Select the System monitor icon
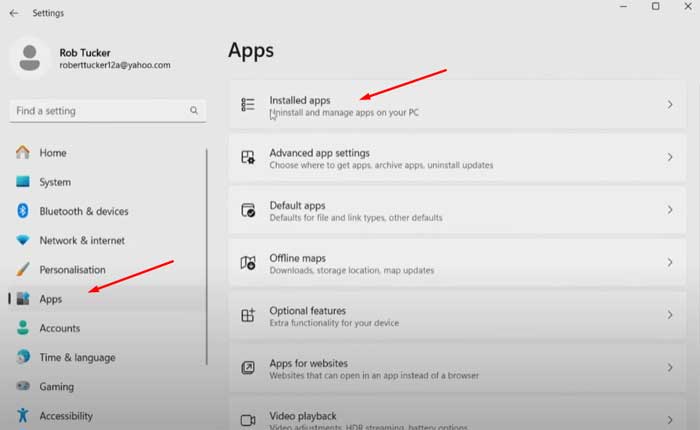 pos(23,182)
